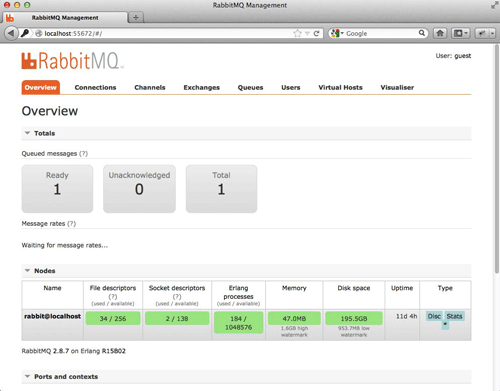Screen dimensions: 500x391
Task: Click the 11d 4h uptime value
Action: click(x=406, y=316)
